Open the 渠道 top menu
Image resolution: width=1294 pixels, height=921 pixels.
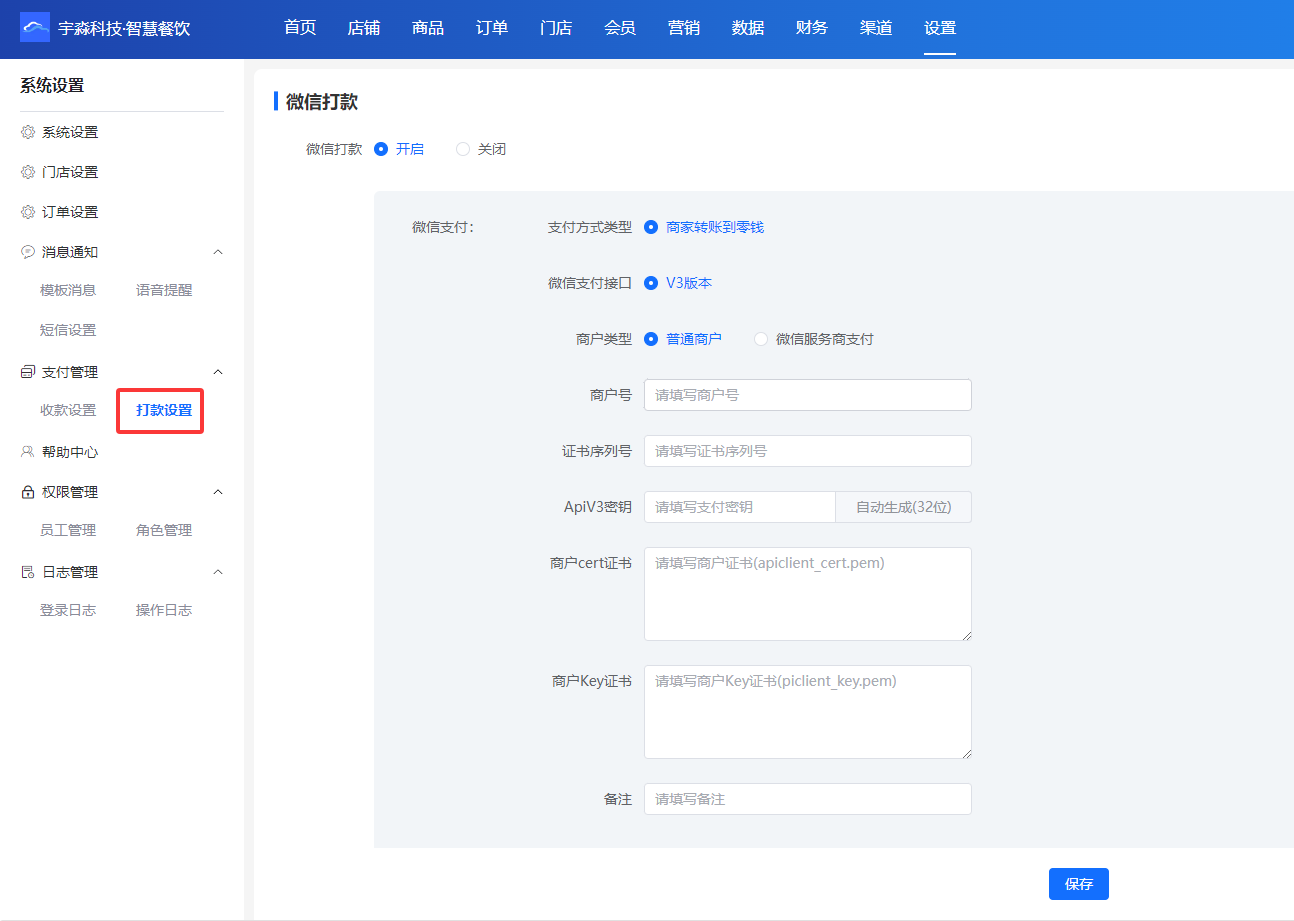tap(876, 28)
